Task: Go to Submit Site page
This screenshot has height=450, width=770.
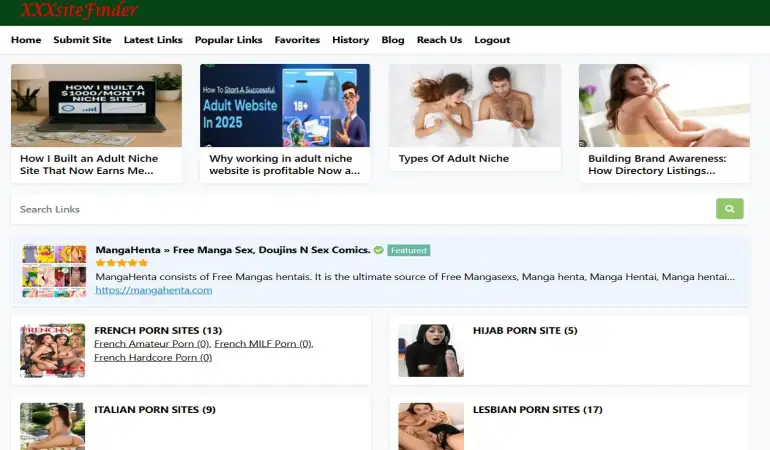Action: [82, 40]
